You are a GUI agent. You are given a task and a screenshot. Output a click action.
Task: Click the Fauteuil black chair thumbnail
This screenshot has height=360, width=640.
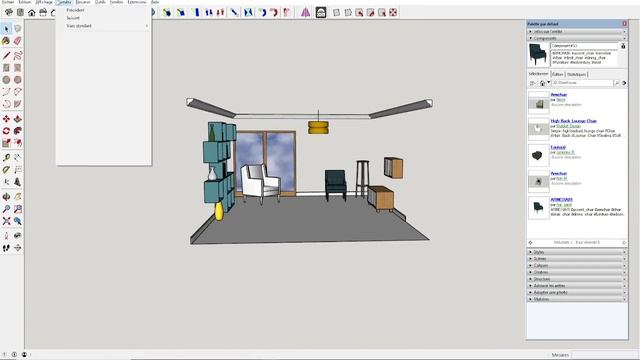(x=538, y=156)
